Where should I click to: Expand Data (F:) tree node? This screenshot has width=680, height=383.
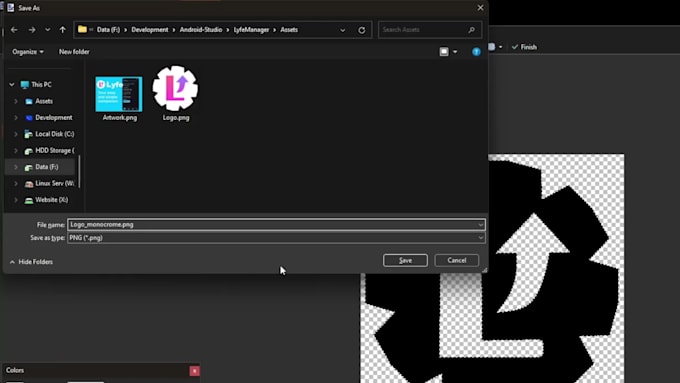coord(16,167)
